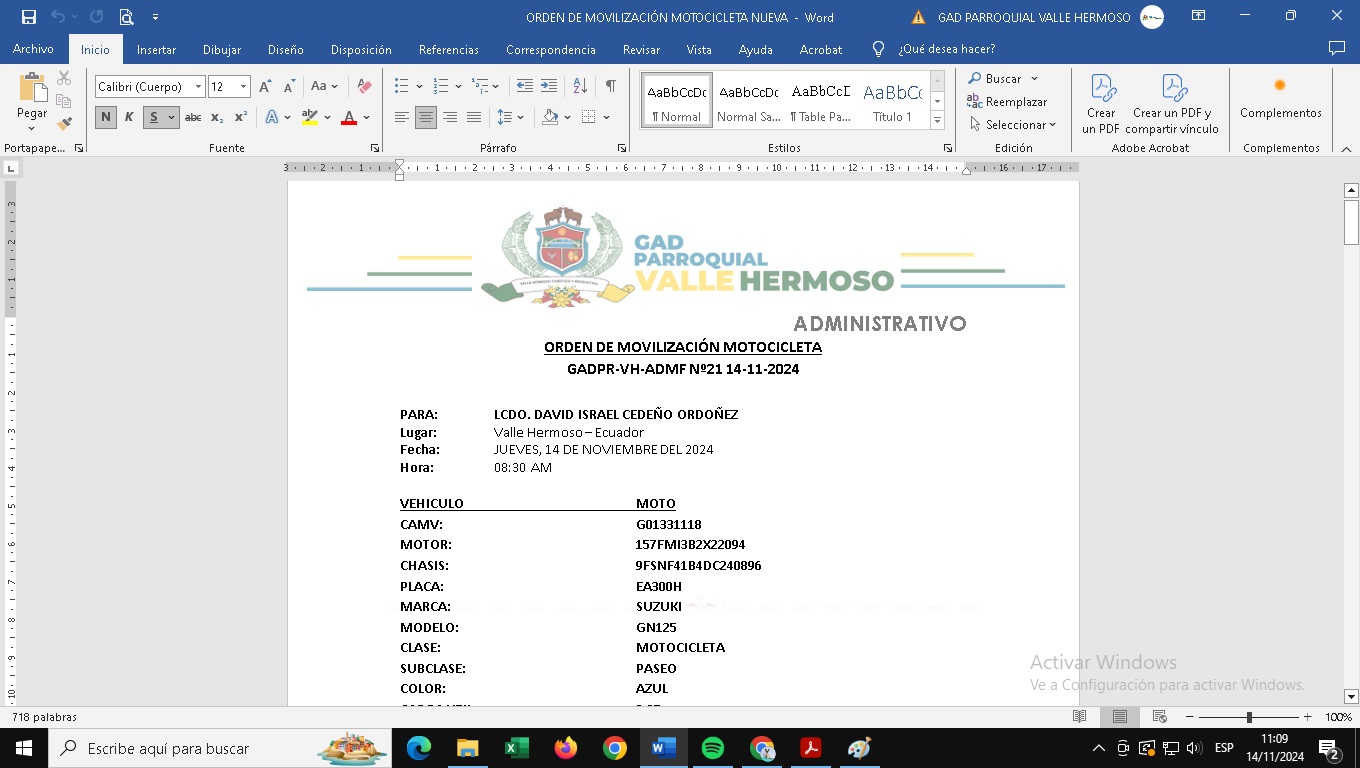This screenshot has width=1360, height=768.
Task: Click the Save icon in title bar
Action: pyautogui.click(x=28, y=17)
